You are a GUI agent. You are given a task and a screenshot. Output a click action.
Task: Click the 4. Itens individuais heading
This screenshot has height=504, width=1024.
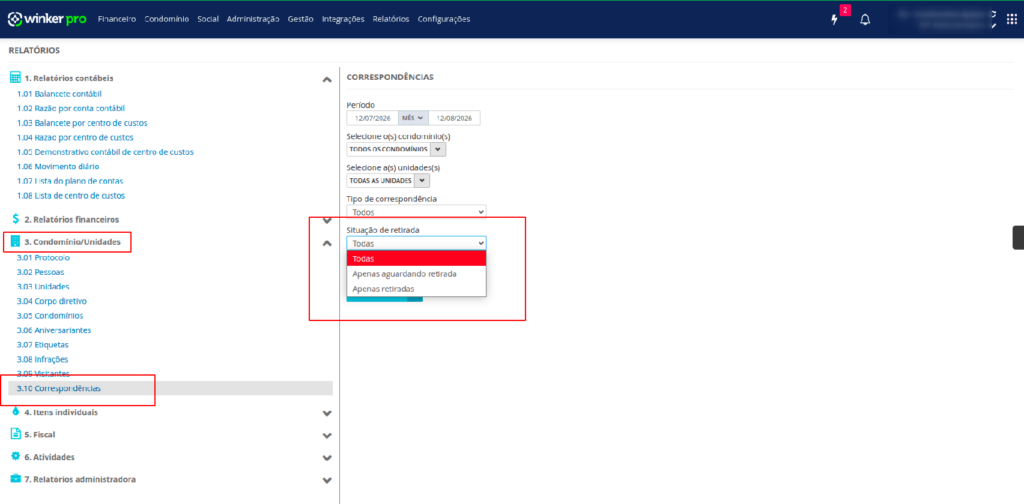pyautogui.click(x=61, y=413)
